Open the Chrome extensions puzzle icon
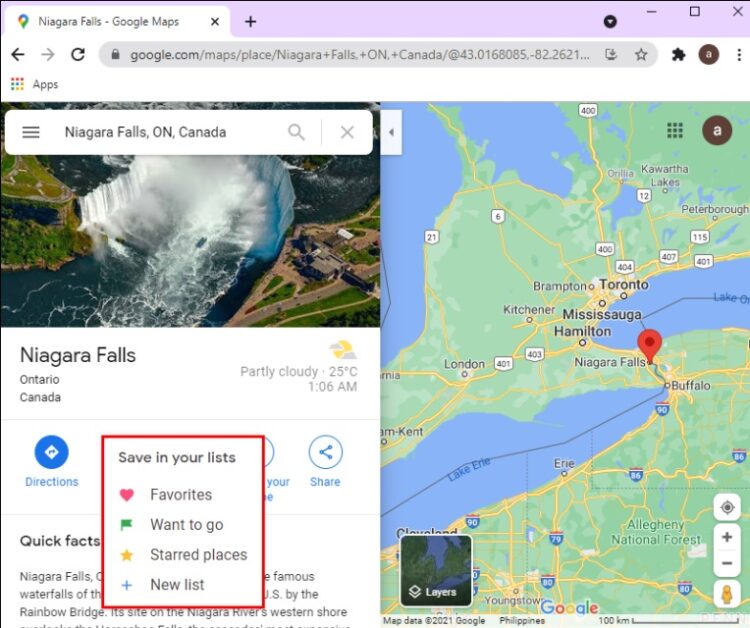The width and height of the screenshot is (750, 628). (678, 55)
